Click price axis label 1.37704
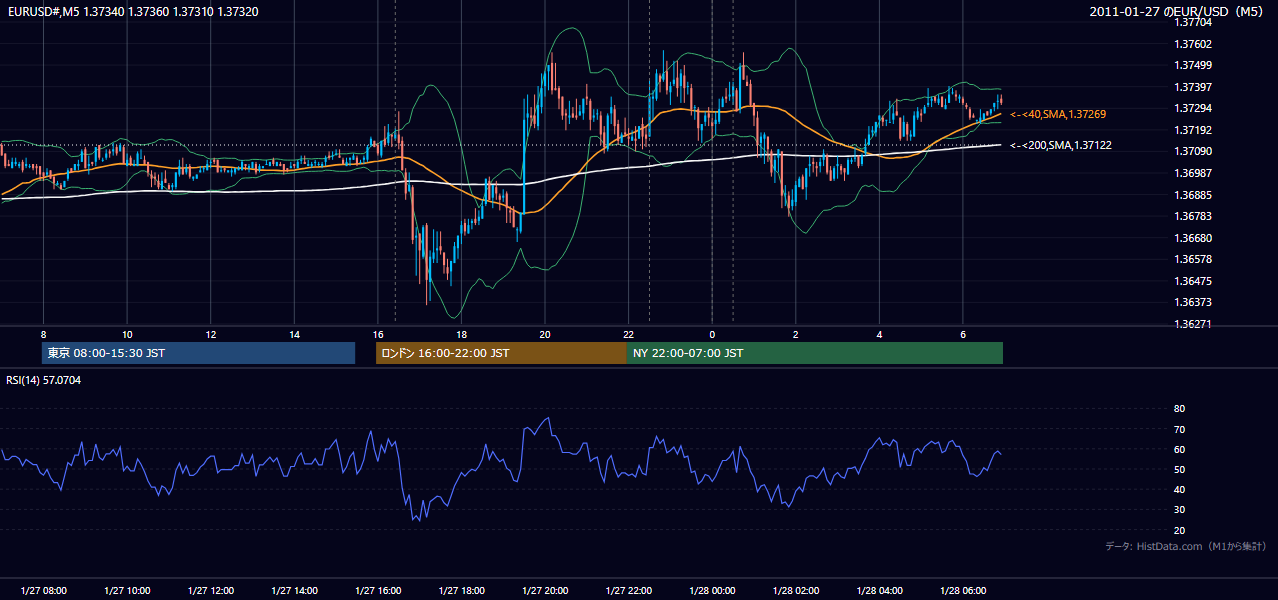 point(1194,23)
